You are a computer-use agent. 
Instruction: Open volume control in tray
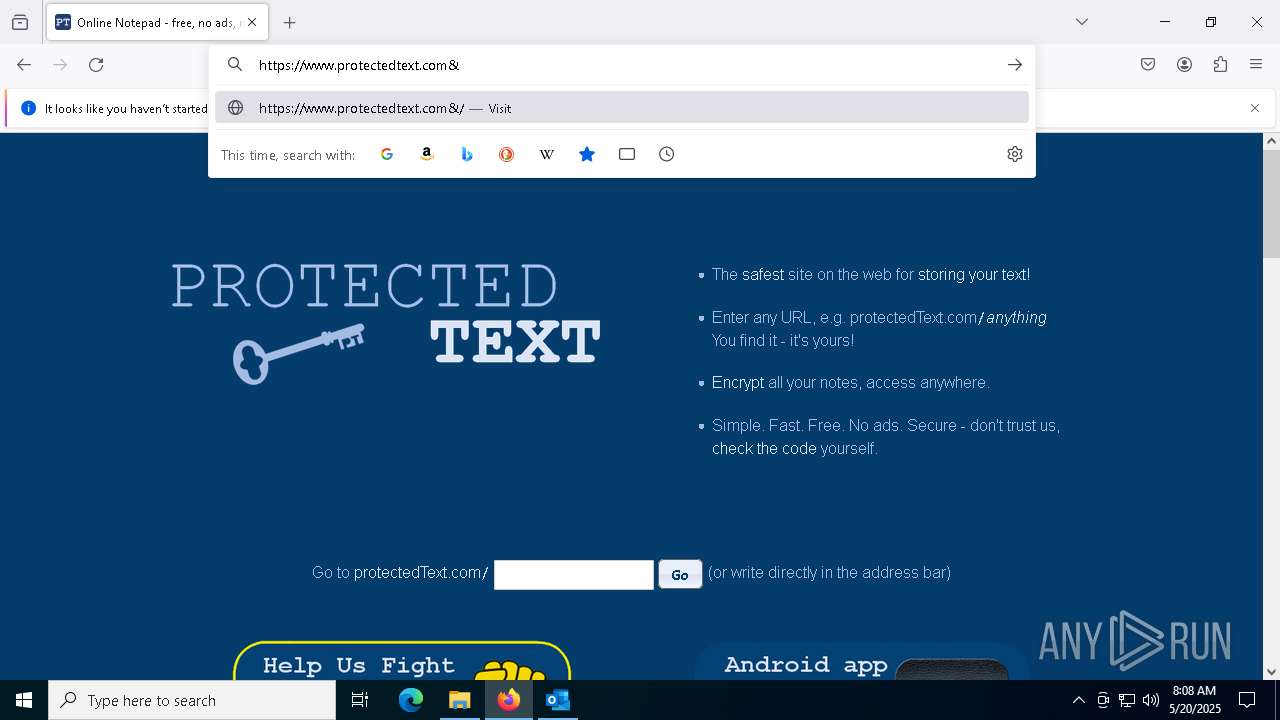tap(1151, 700)
